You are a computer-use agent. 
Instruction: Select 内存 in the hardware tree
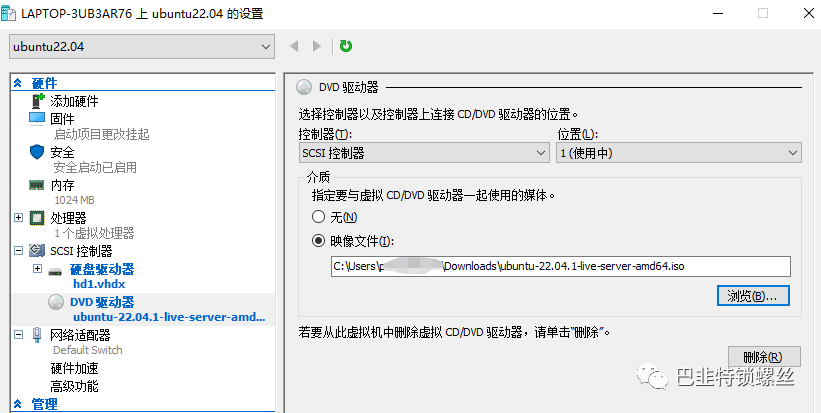62,185
